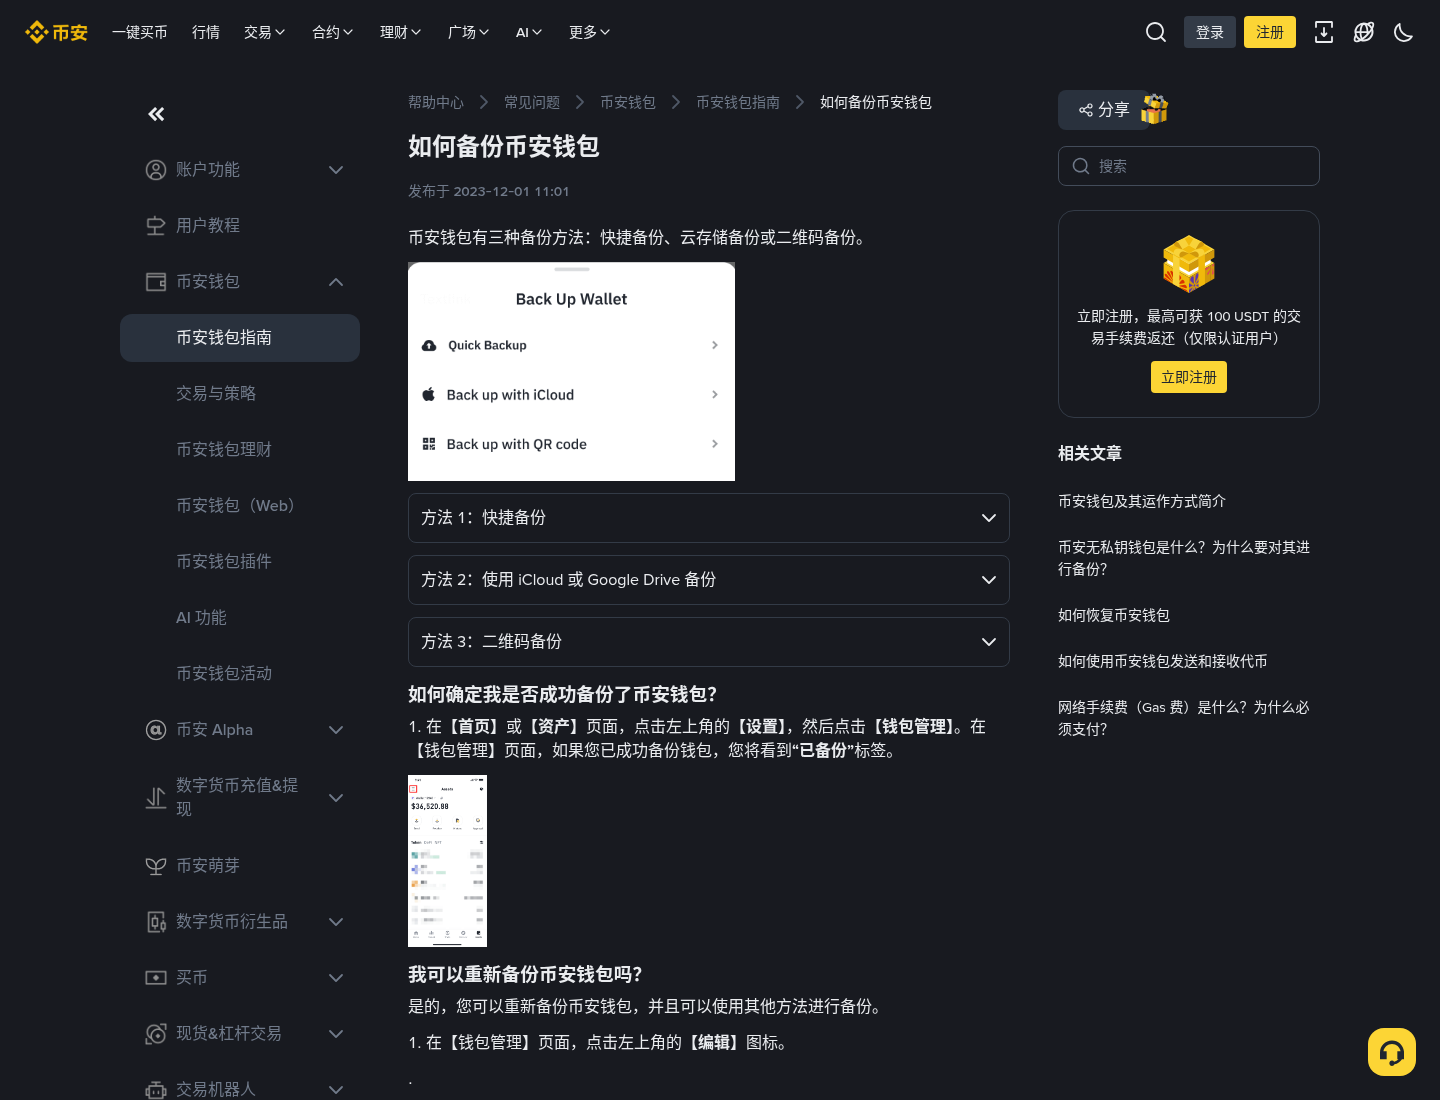Select 币安钱包指南 in sidebar

pyautogui.click(x=240, y=338)
